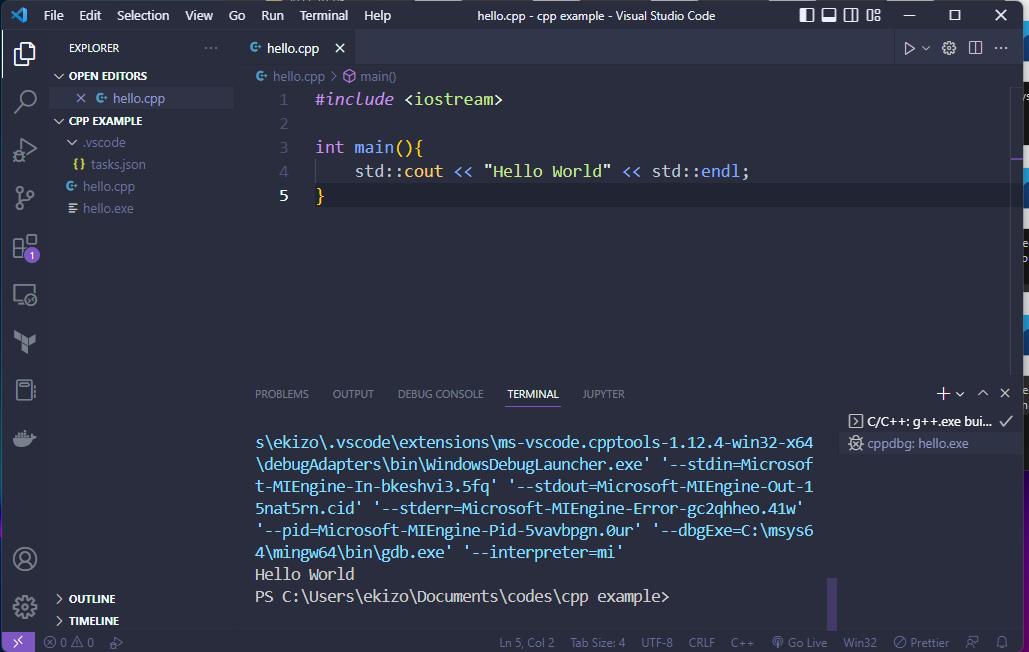Open the notebook-style icon in activity bar
The image size is (1029, 652).
click(24, 390)
